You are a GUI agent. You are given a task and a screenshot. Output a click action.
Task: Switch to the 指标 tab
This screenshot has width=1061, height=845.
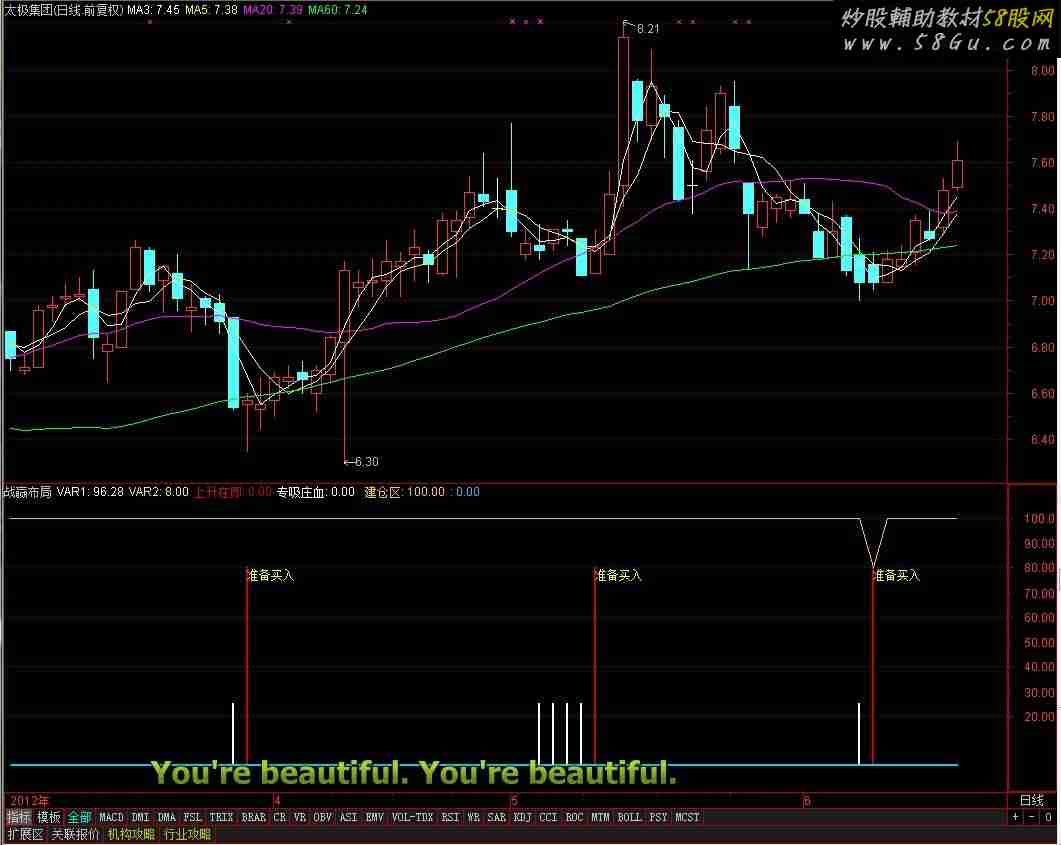pos(19,817)
